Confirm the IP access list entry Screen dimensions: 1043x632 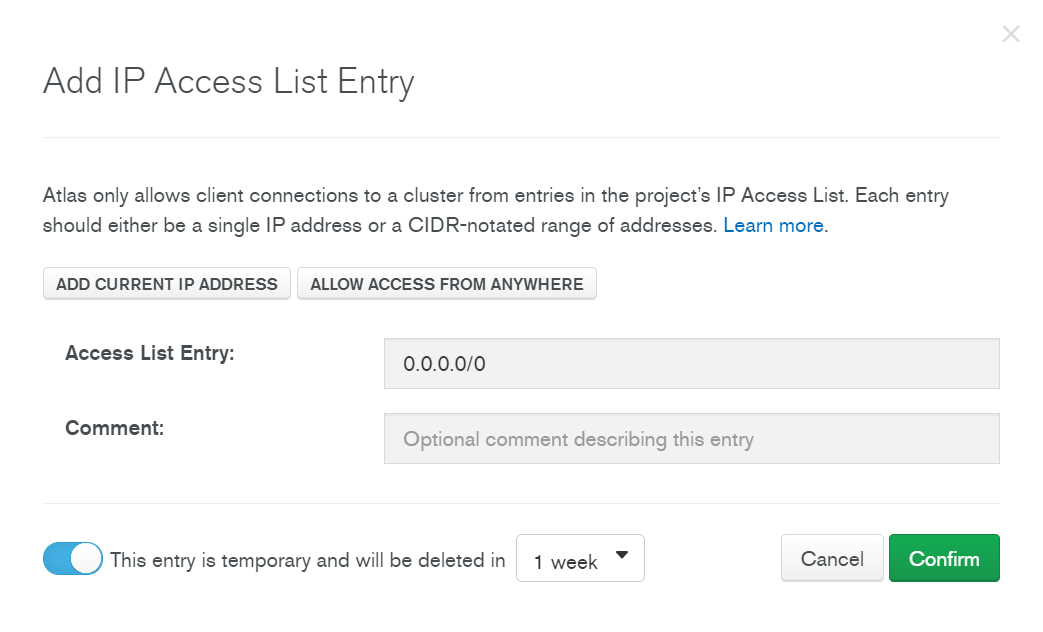click(x=944, y=559)
